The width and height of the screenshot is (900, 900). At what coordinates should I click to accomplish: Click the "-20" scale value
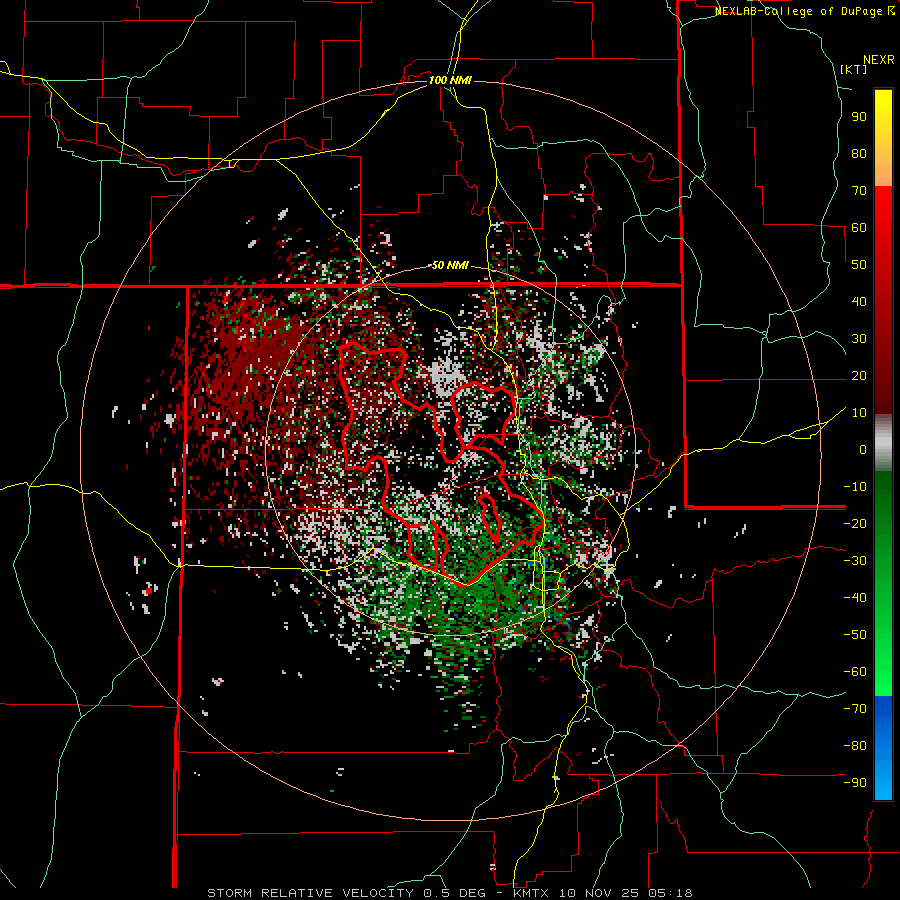pos(855,523)
